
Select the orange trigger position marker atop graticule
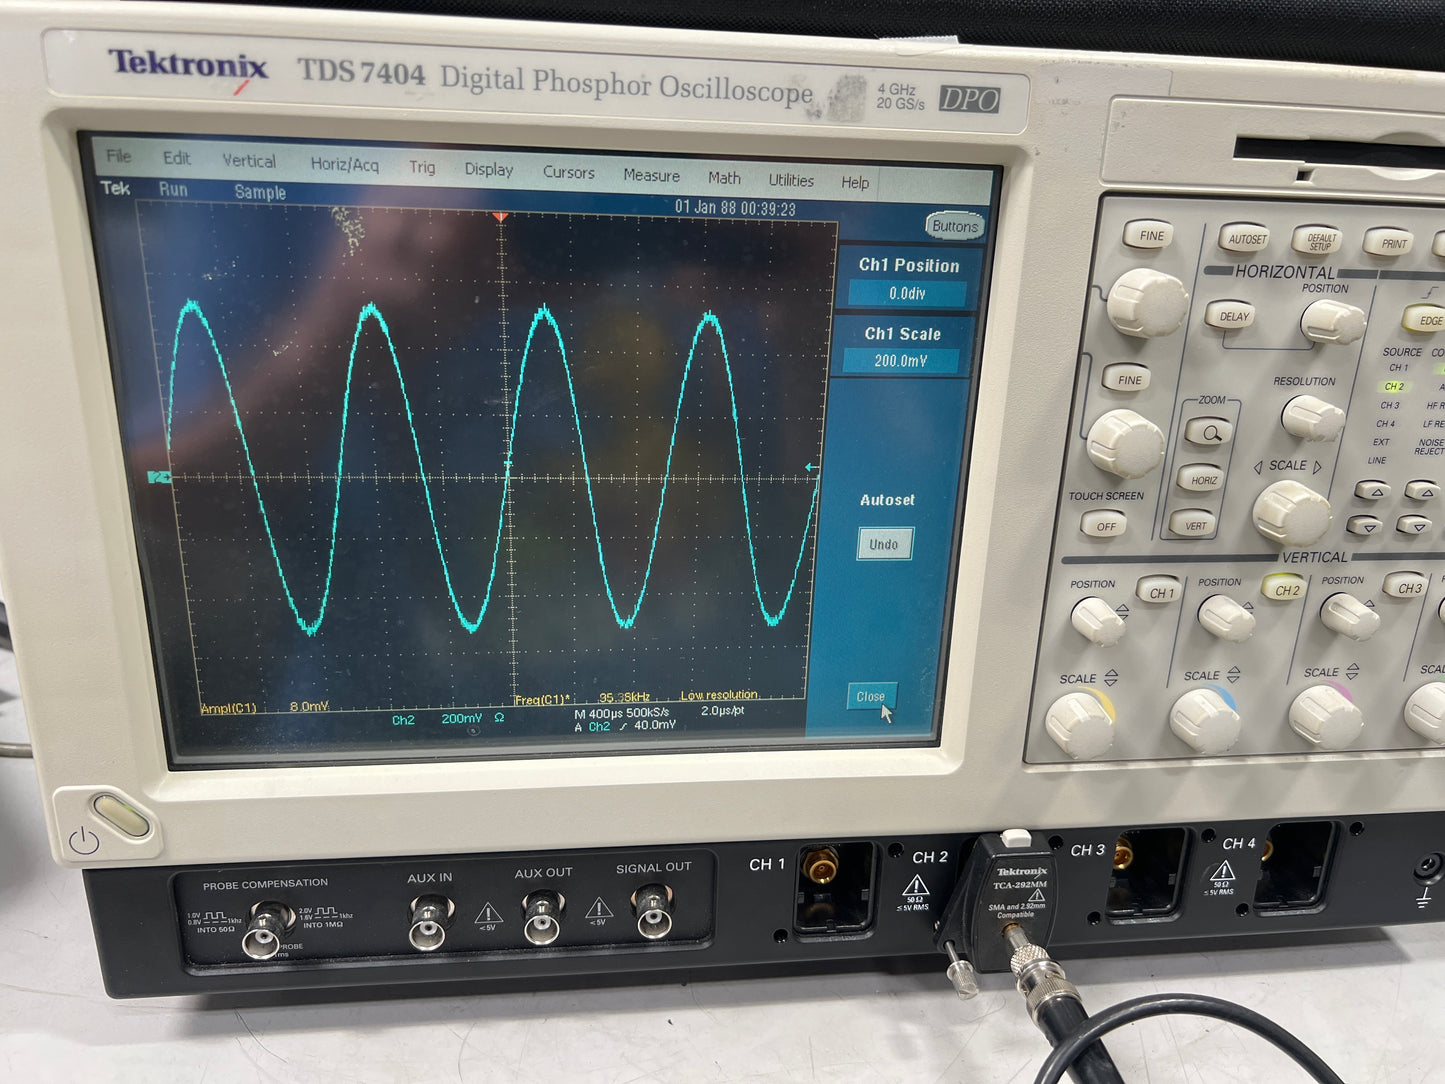501,216
